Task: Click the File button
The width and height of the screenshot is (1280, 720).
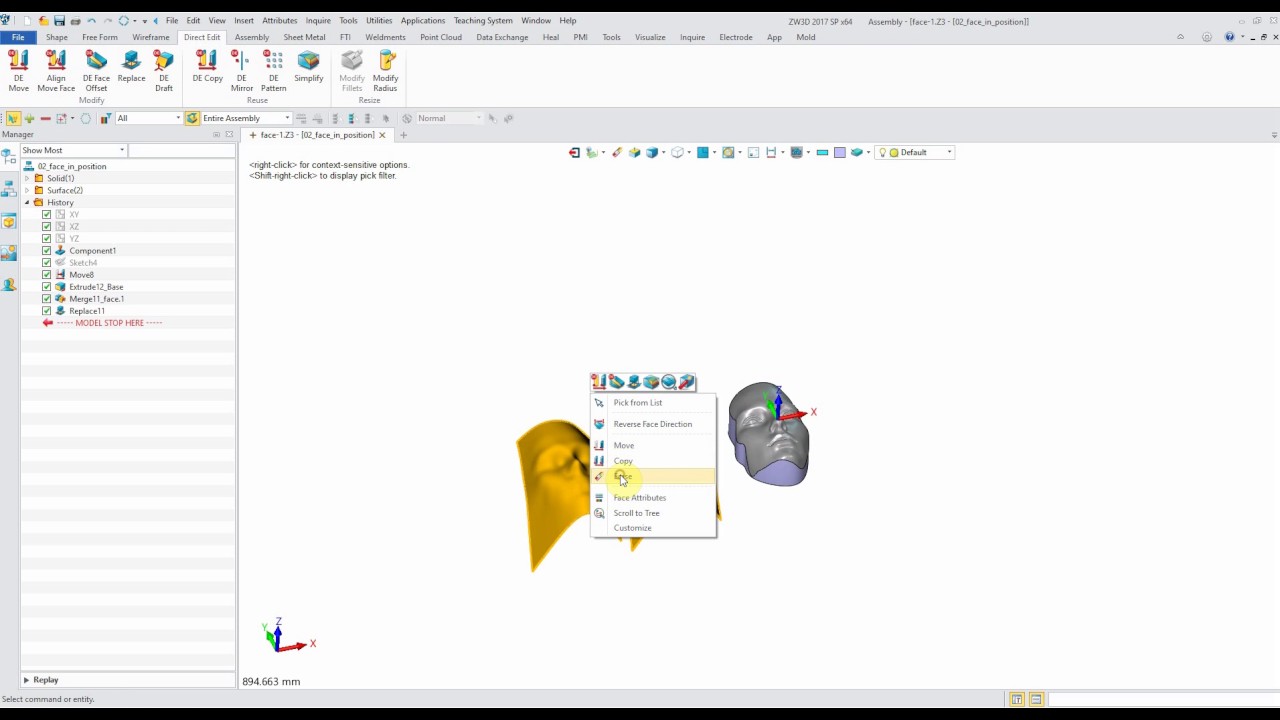Action: [x=18, y=37]
